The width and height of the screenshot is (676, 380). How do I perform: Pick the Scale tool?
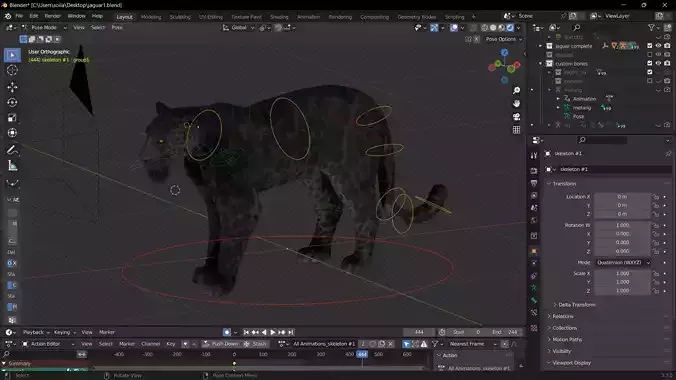12,118
